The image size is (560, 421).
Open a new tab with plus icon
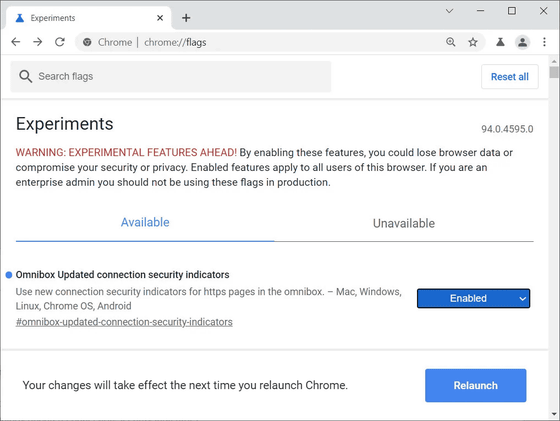pos(186,17)
